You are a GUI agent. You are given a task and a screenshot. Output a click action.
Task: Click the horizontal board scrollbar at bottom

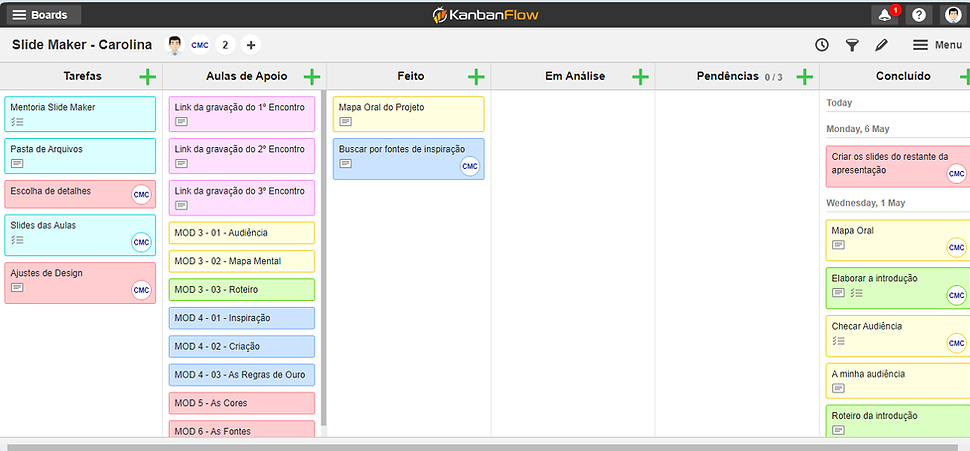coord(483,447)
